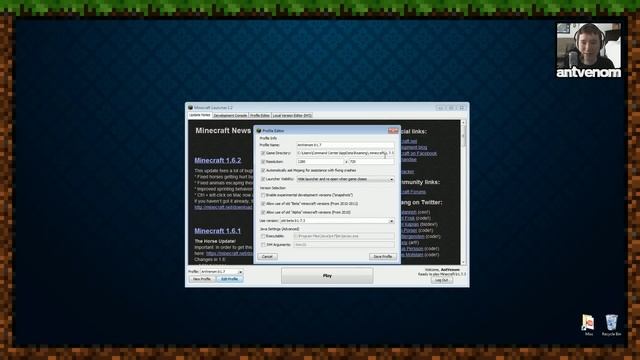Click into the Profile Name field
Screen dimensions: 640x360
click(x=345, y=145)
